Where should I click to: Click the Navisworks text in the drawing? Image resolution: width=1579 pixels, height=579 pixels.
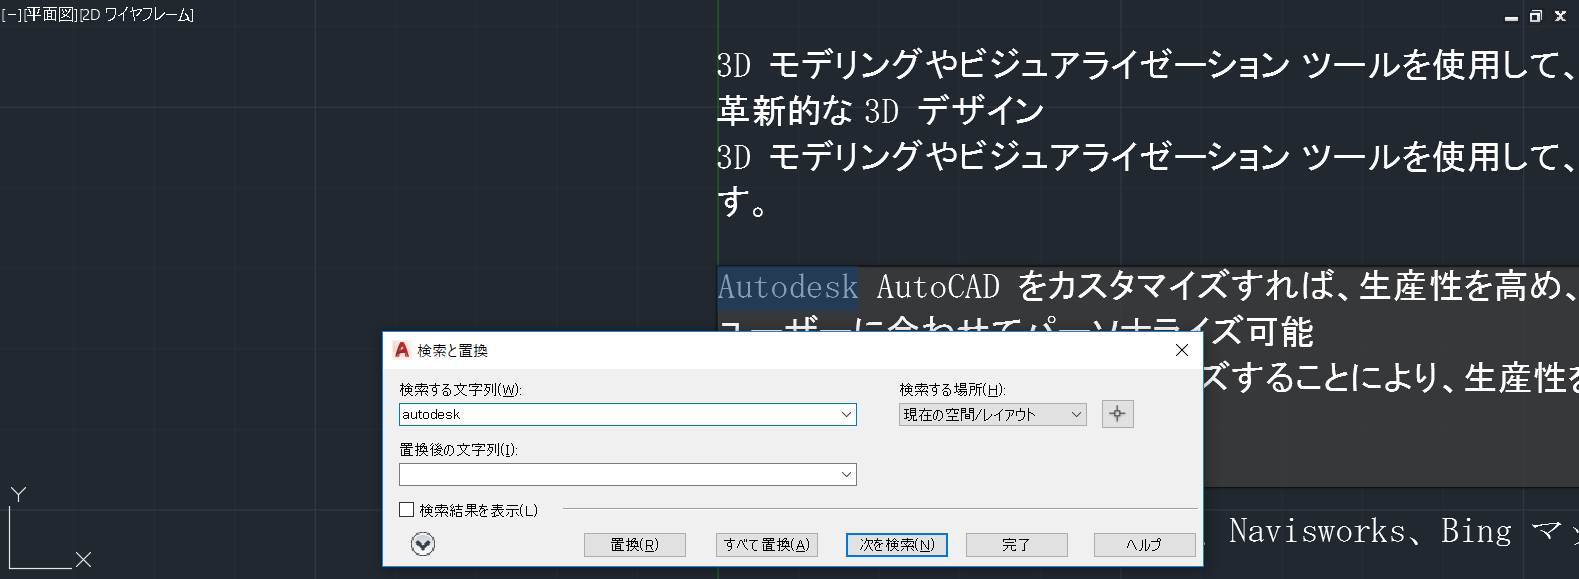click(1317, 531)
